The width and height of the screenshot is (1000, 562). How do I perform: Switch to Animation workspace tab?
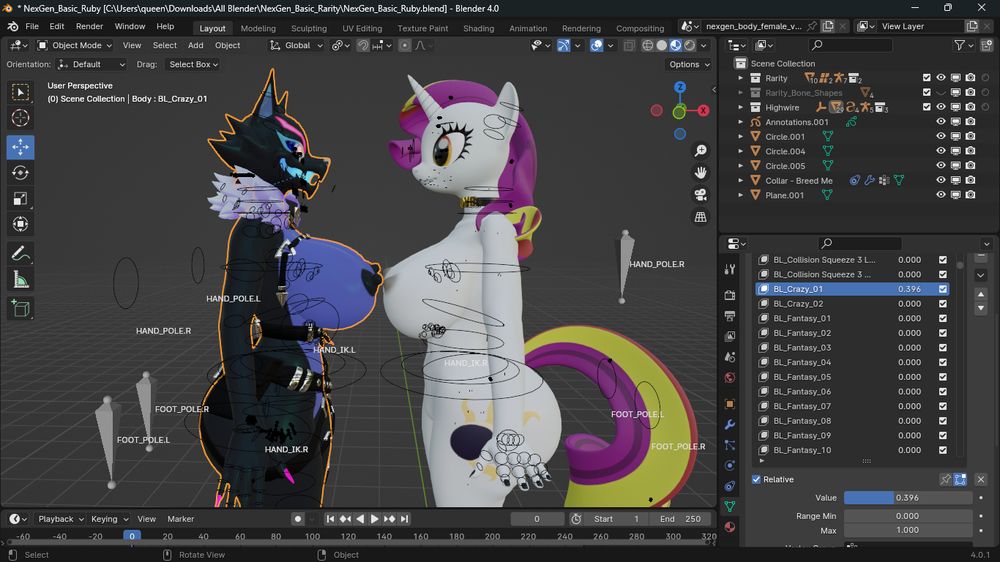[528, 28]
